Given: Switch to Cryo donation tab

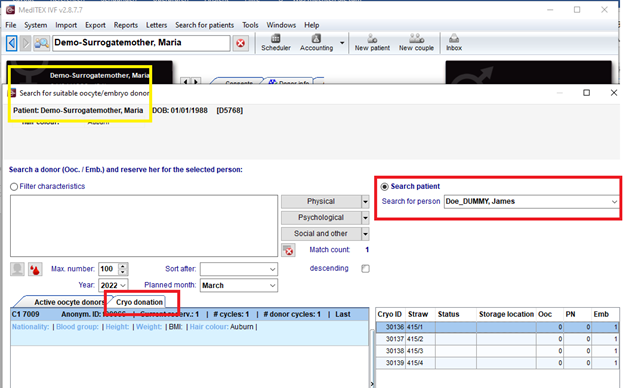Looking at the screenshot, I should (139, 302).
